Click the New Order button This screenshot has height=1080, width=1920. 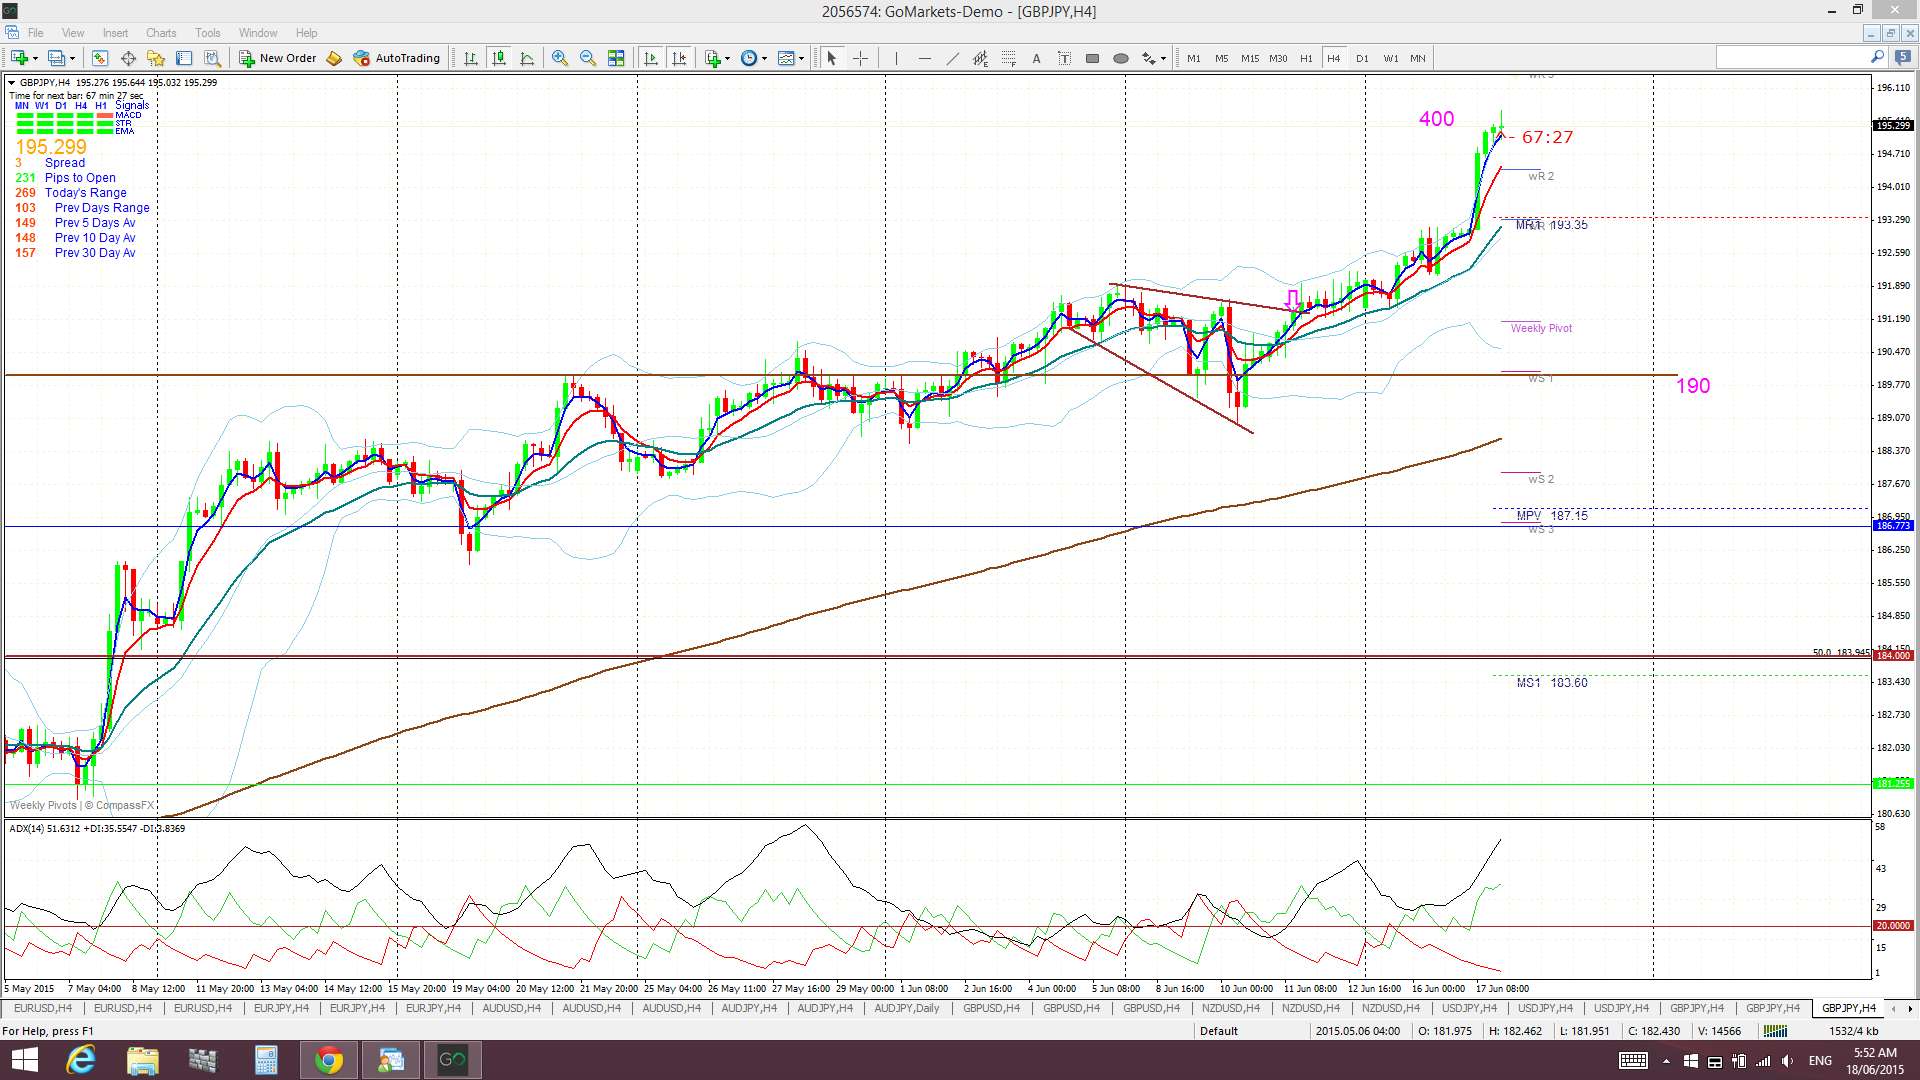(x=277, y=58)
